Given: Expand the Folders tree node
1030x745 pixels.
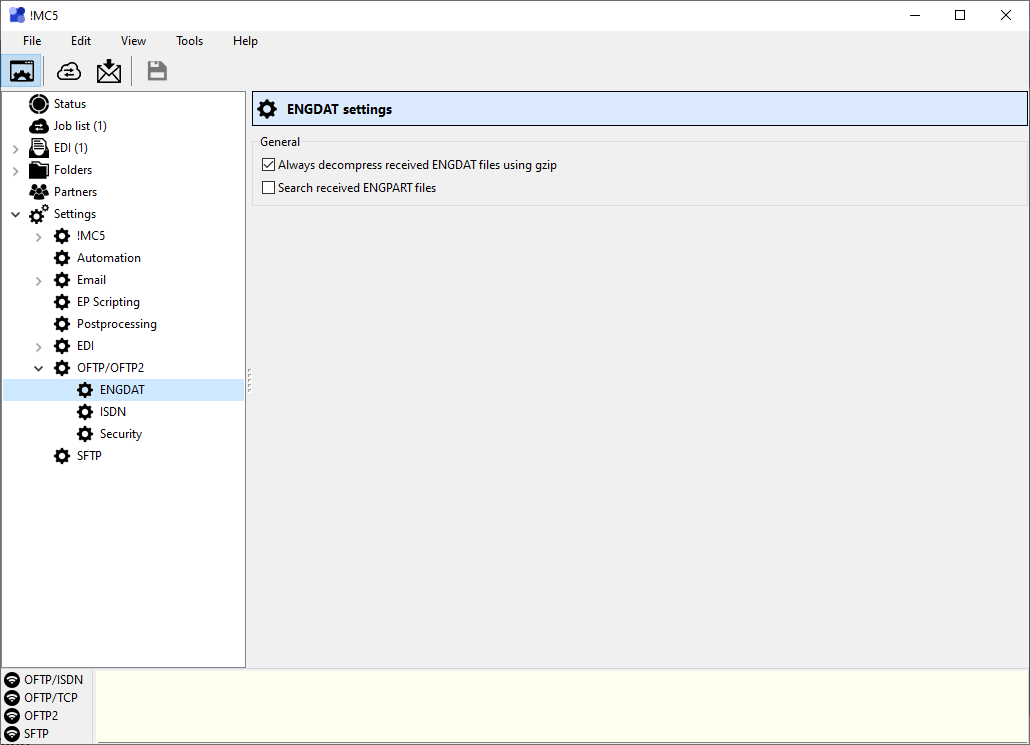Looking at the screenshot, I should click(x=16, y=171).
